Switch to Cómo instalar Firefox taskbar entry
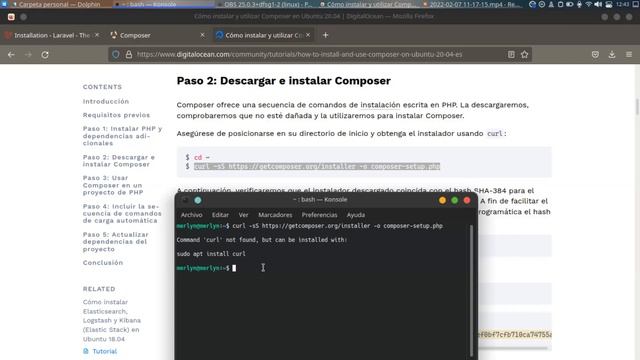640x360 pixels. pos(368,4)
